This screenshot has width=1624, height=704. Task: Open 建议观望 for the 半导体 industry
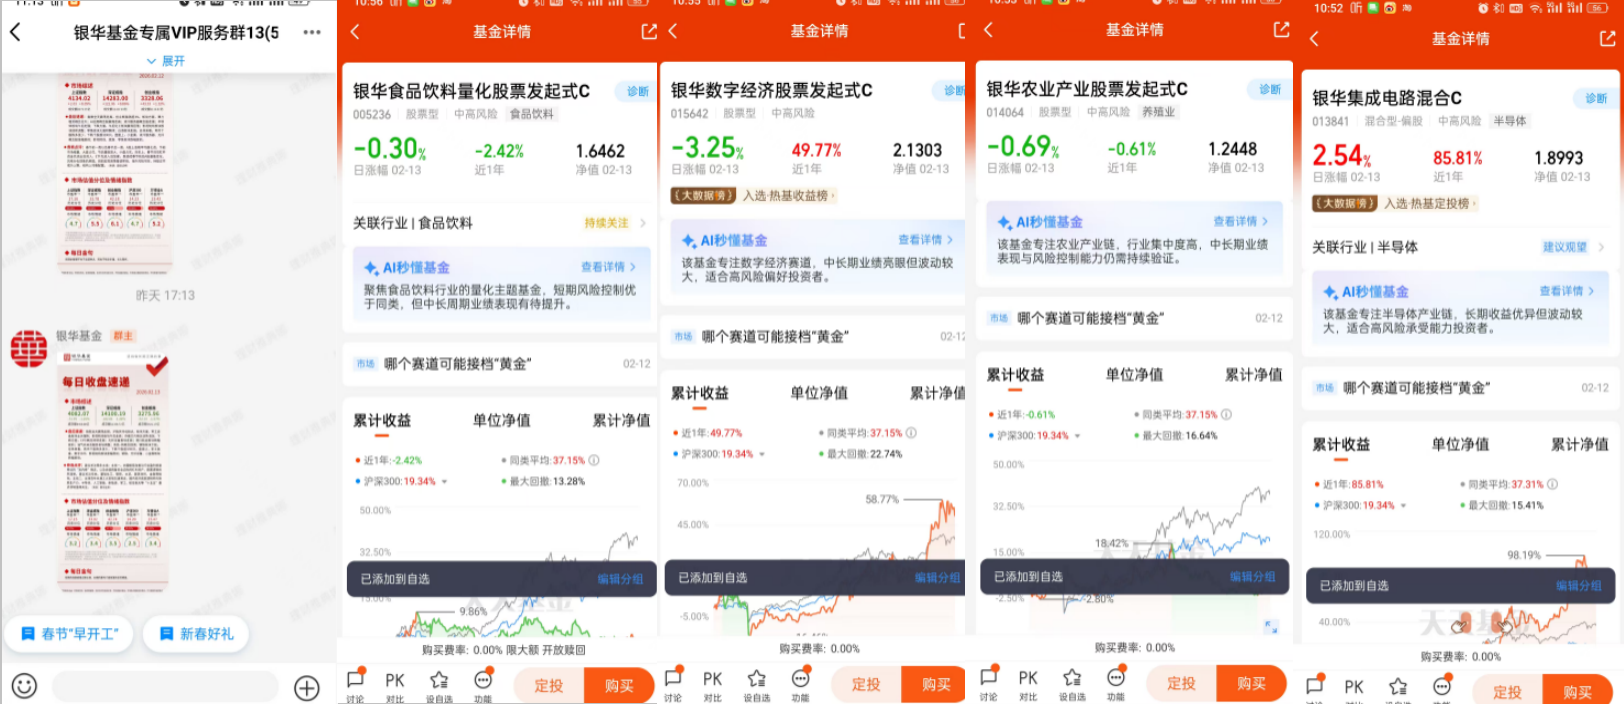(x=1573, y=247)
